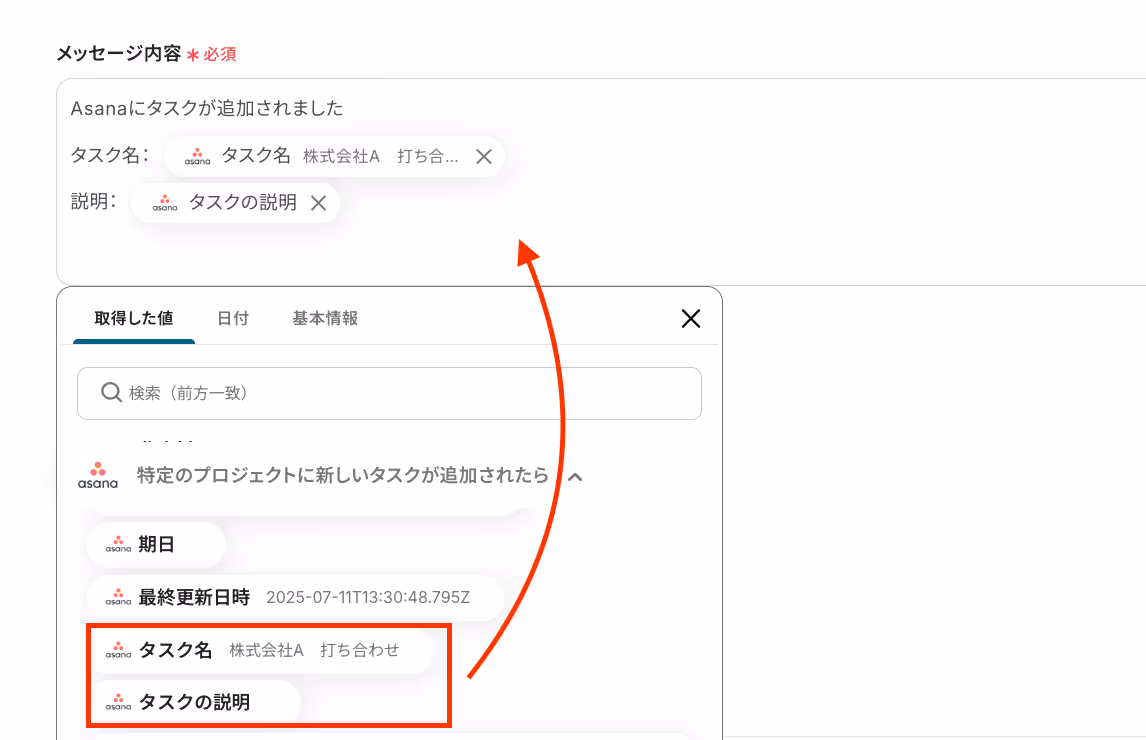This screenshot has width=1146, height=740.
Task: Select the 期日 value from the list
Action: pyautogui.click(x=156, y=545)
